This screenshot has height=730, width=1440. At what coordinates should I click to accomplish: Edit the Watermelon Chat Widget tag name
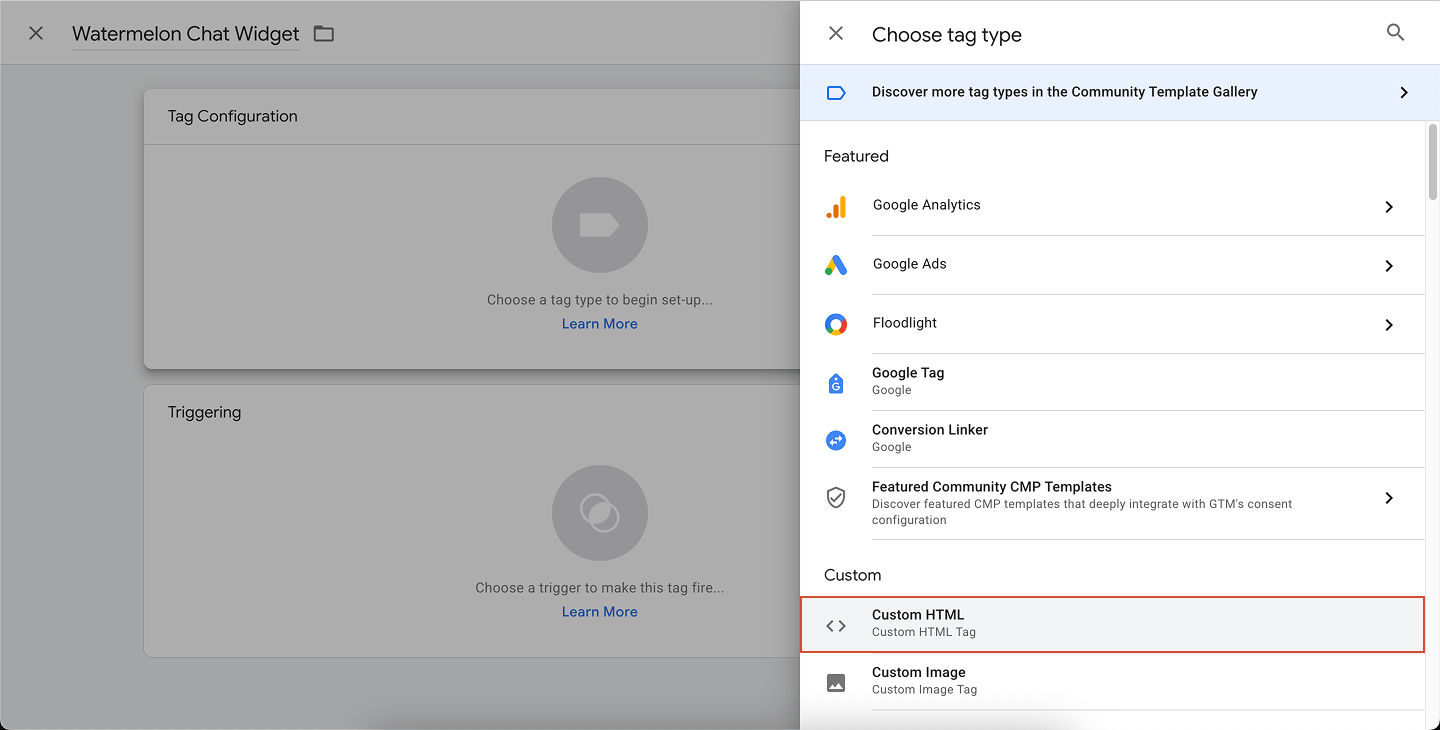pyautogui.click(x=186, y=34)
